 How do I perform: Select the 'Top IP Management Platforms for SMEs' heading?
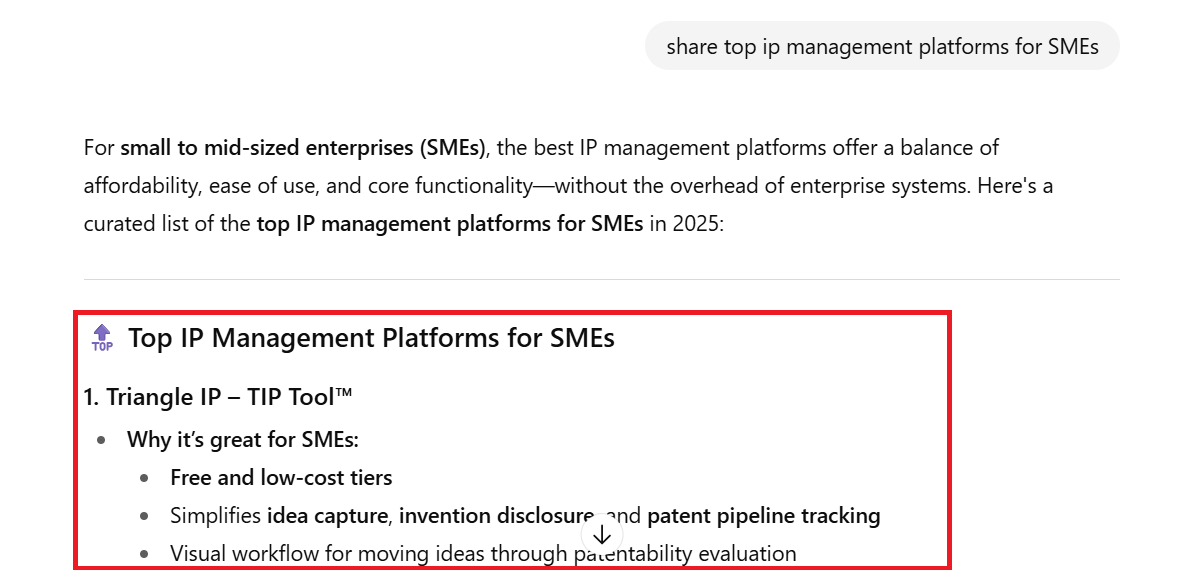point(371,337)
